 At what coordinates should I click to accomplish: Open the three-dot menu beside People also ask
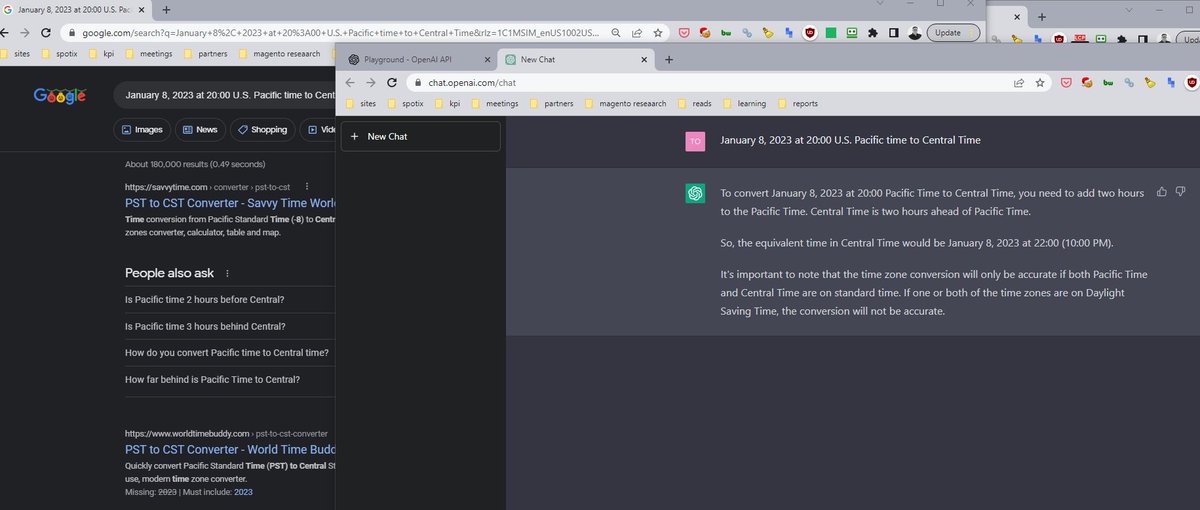227,273
